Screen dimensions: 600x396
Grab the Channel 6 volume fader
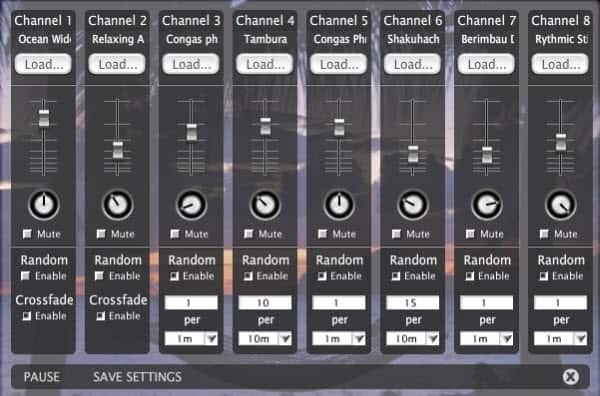coord(413,154)
